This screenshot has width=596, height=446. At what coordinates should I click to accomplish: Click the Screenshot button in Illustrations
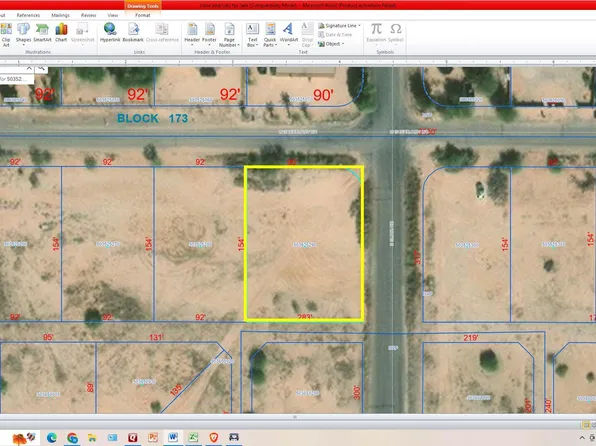pyautogui.click(x=82, y=34)
